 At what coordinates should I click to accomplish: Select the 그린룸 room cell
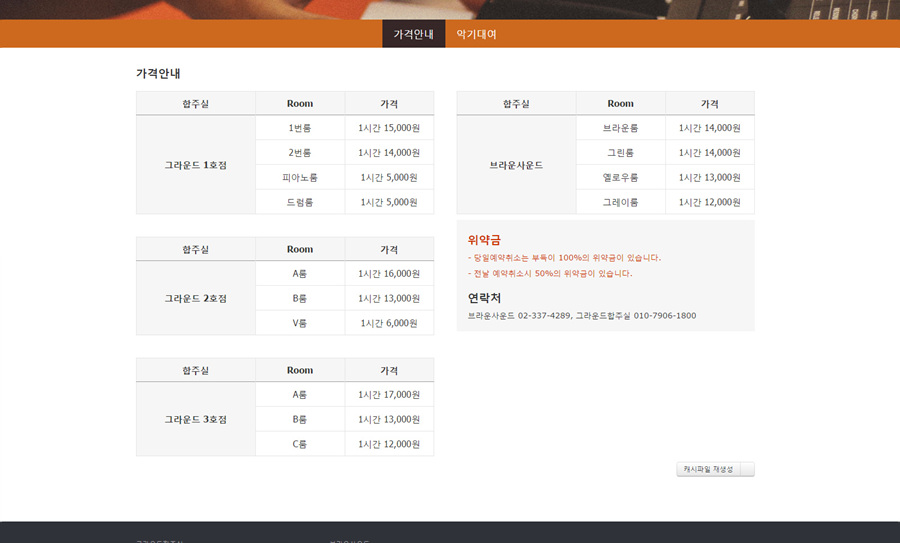coord(620,153)
